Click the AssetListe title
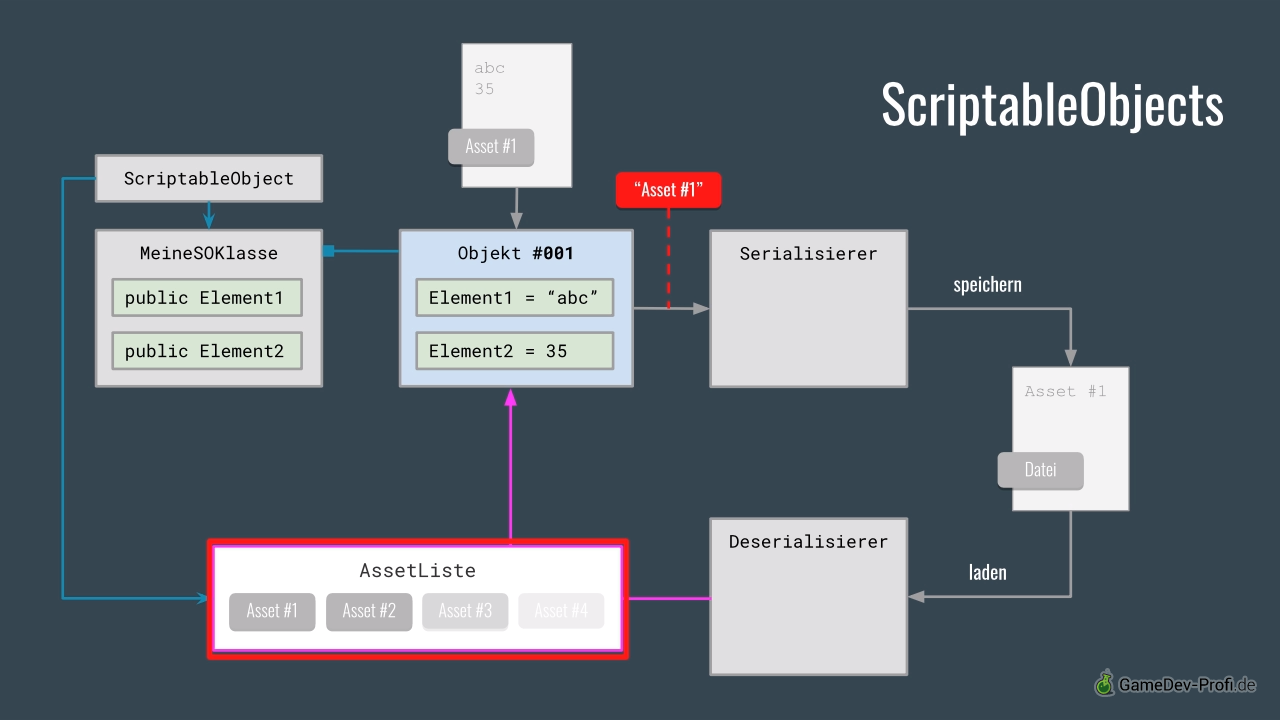Viewport: 1280px width, 720px height. coord(417,571)
